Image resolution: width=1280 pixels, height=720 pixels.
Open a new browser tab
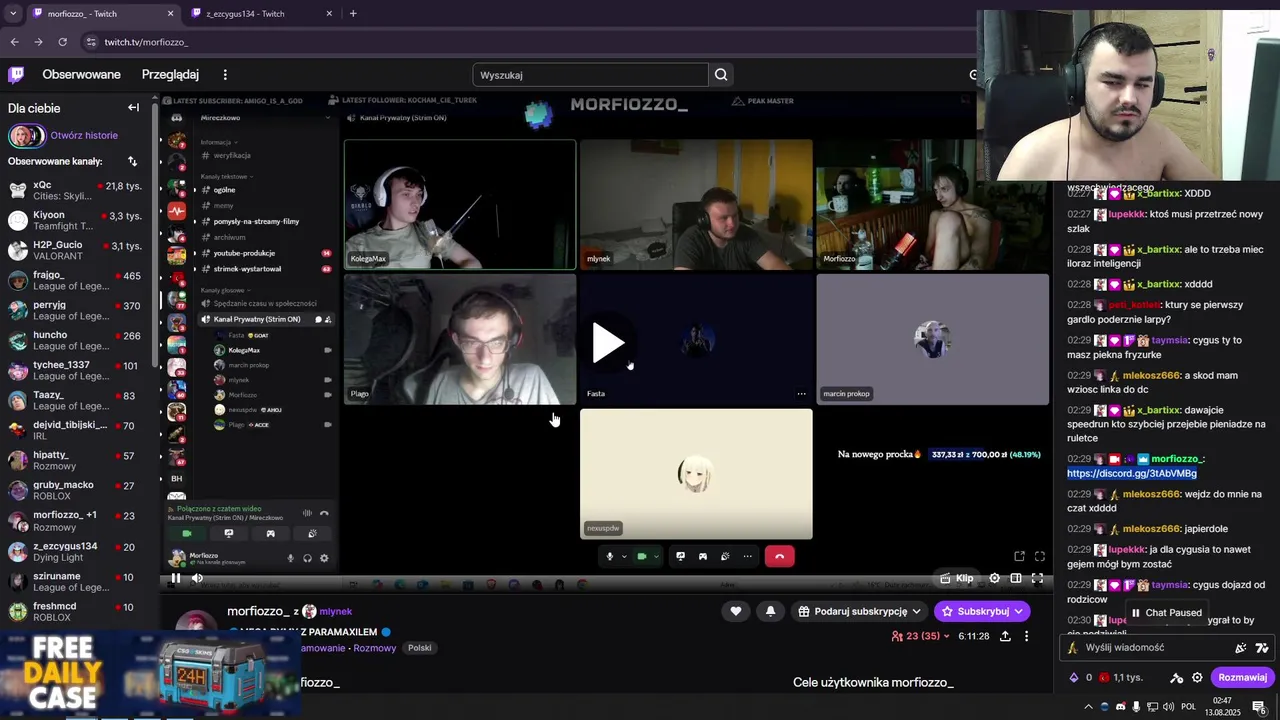(x=353, y=14)
